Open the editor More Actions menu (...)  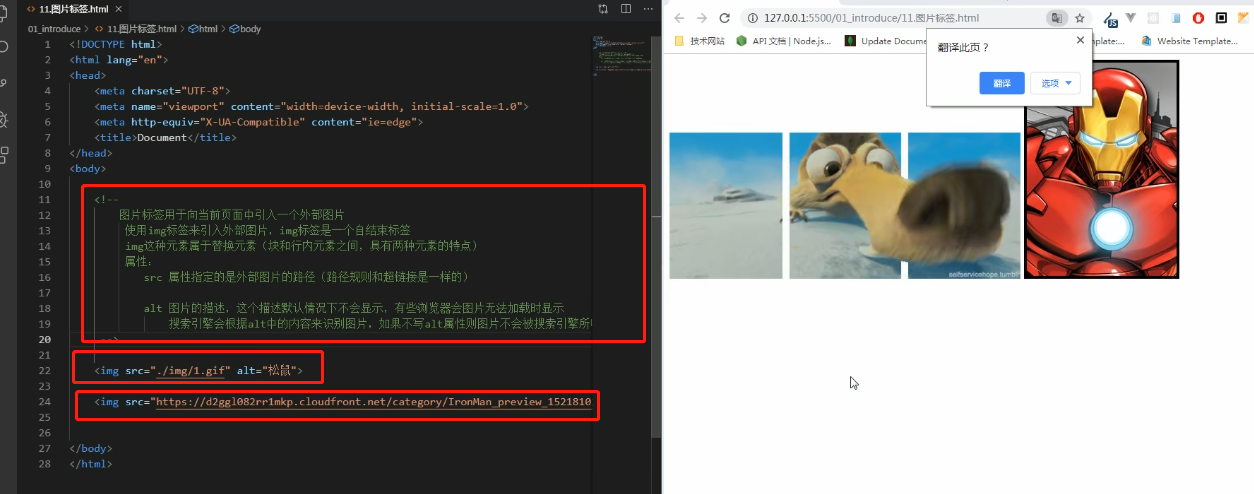(x=648, y=8)
